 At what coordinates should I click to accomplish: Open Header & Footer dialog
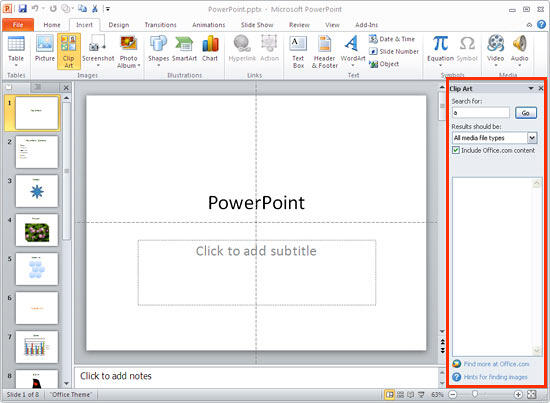[x=325, y=51]
